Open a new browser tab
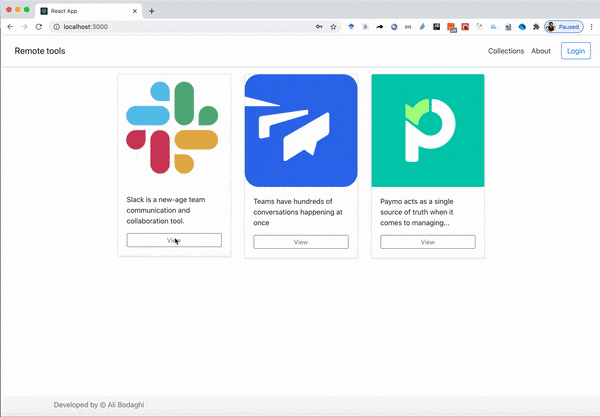 [x=152, y=11]
